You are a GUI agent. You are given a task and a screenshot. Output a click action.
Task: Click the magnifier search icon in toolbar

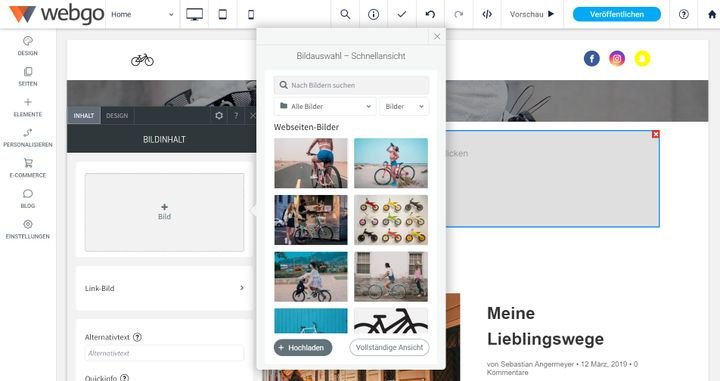coord(345,14)
